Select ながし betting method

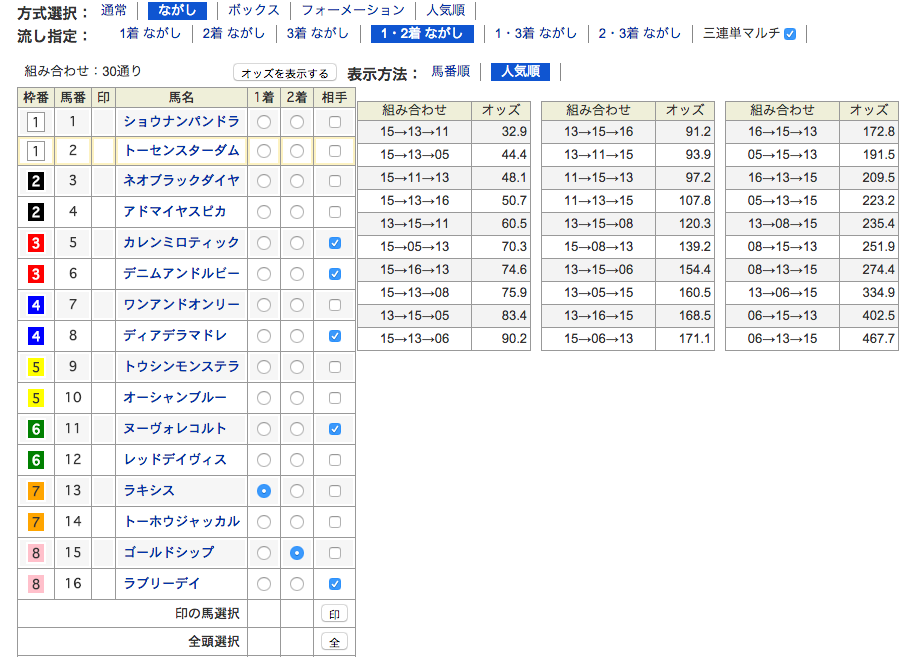[x=177, y=10]
